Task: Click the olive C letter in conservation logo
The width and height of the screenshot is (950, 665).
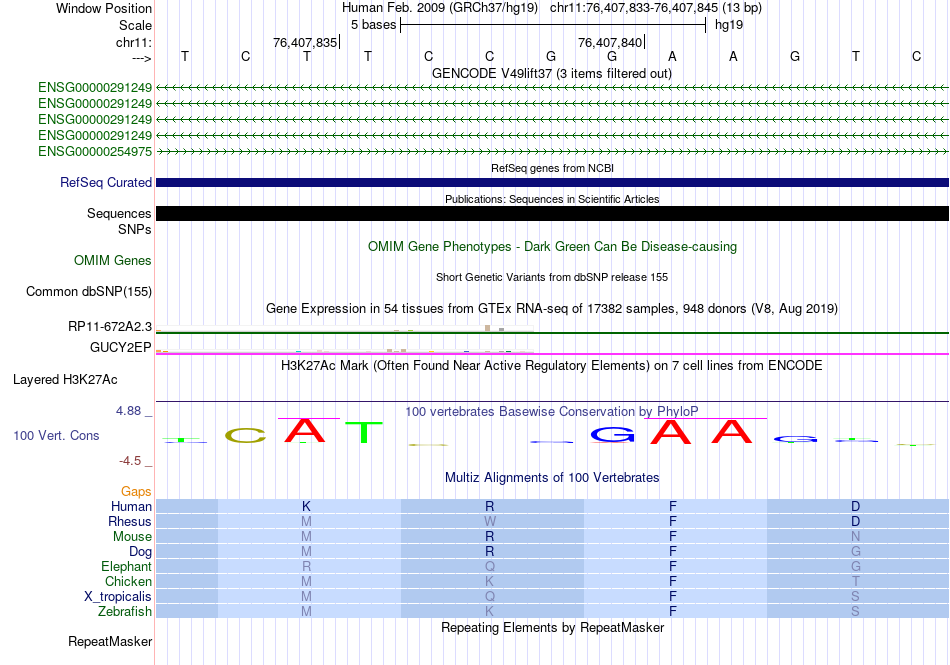Action: pyautogui.click(x=245, y=435)
